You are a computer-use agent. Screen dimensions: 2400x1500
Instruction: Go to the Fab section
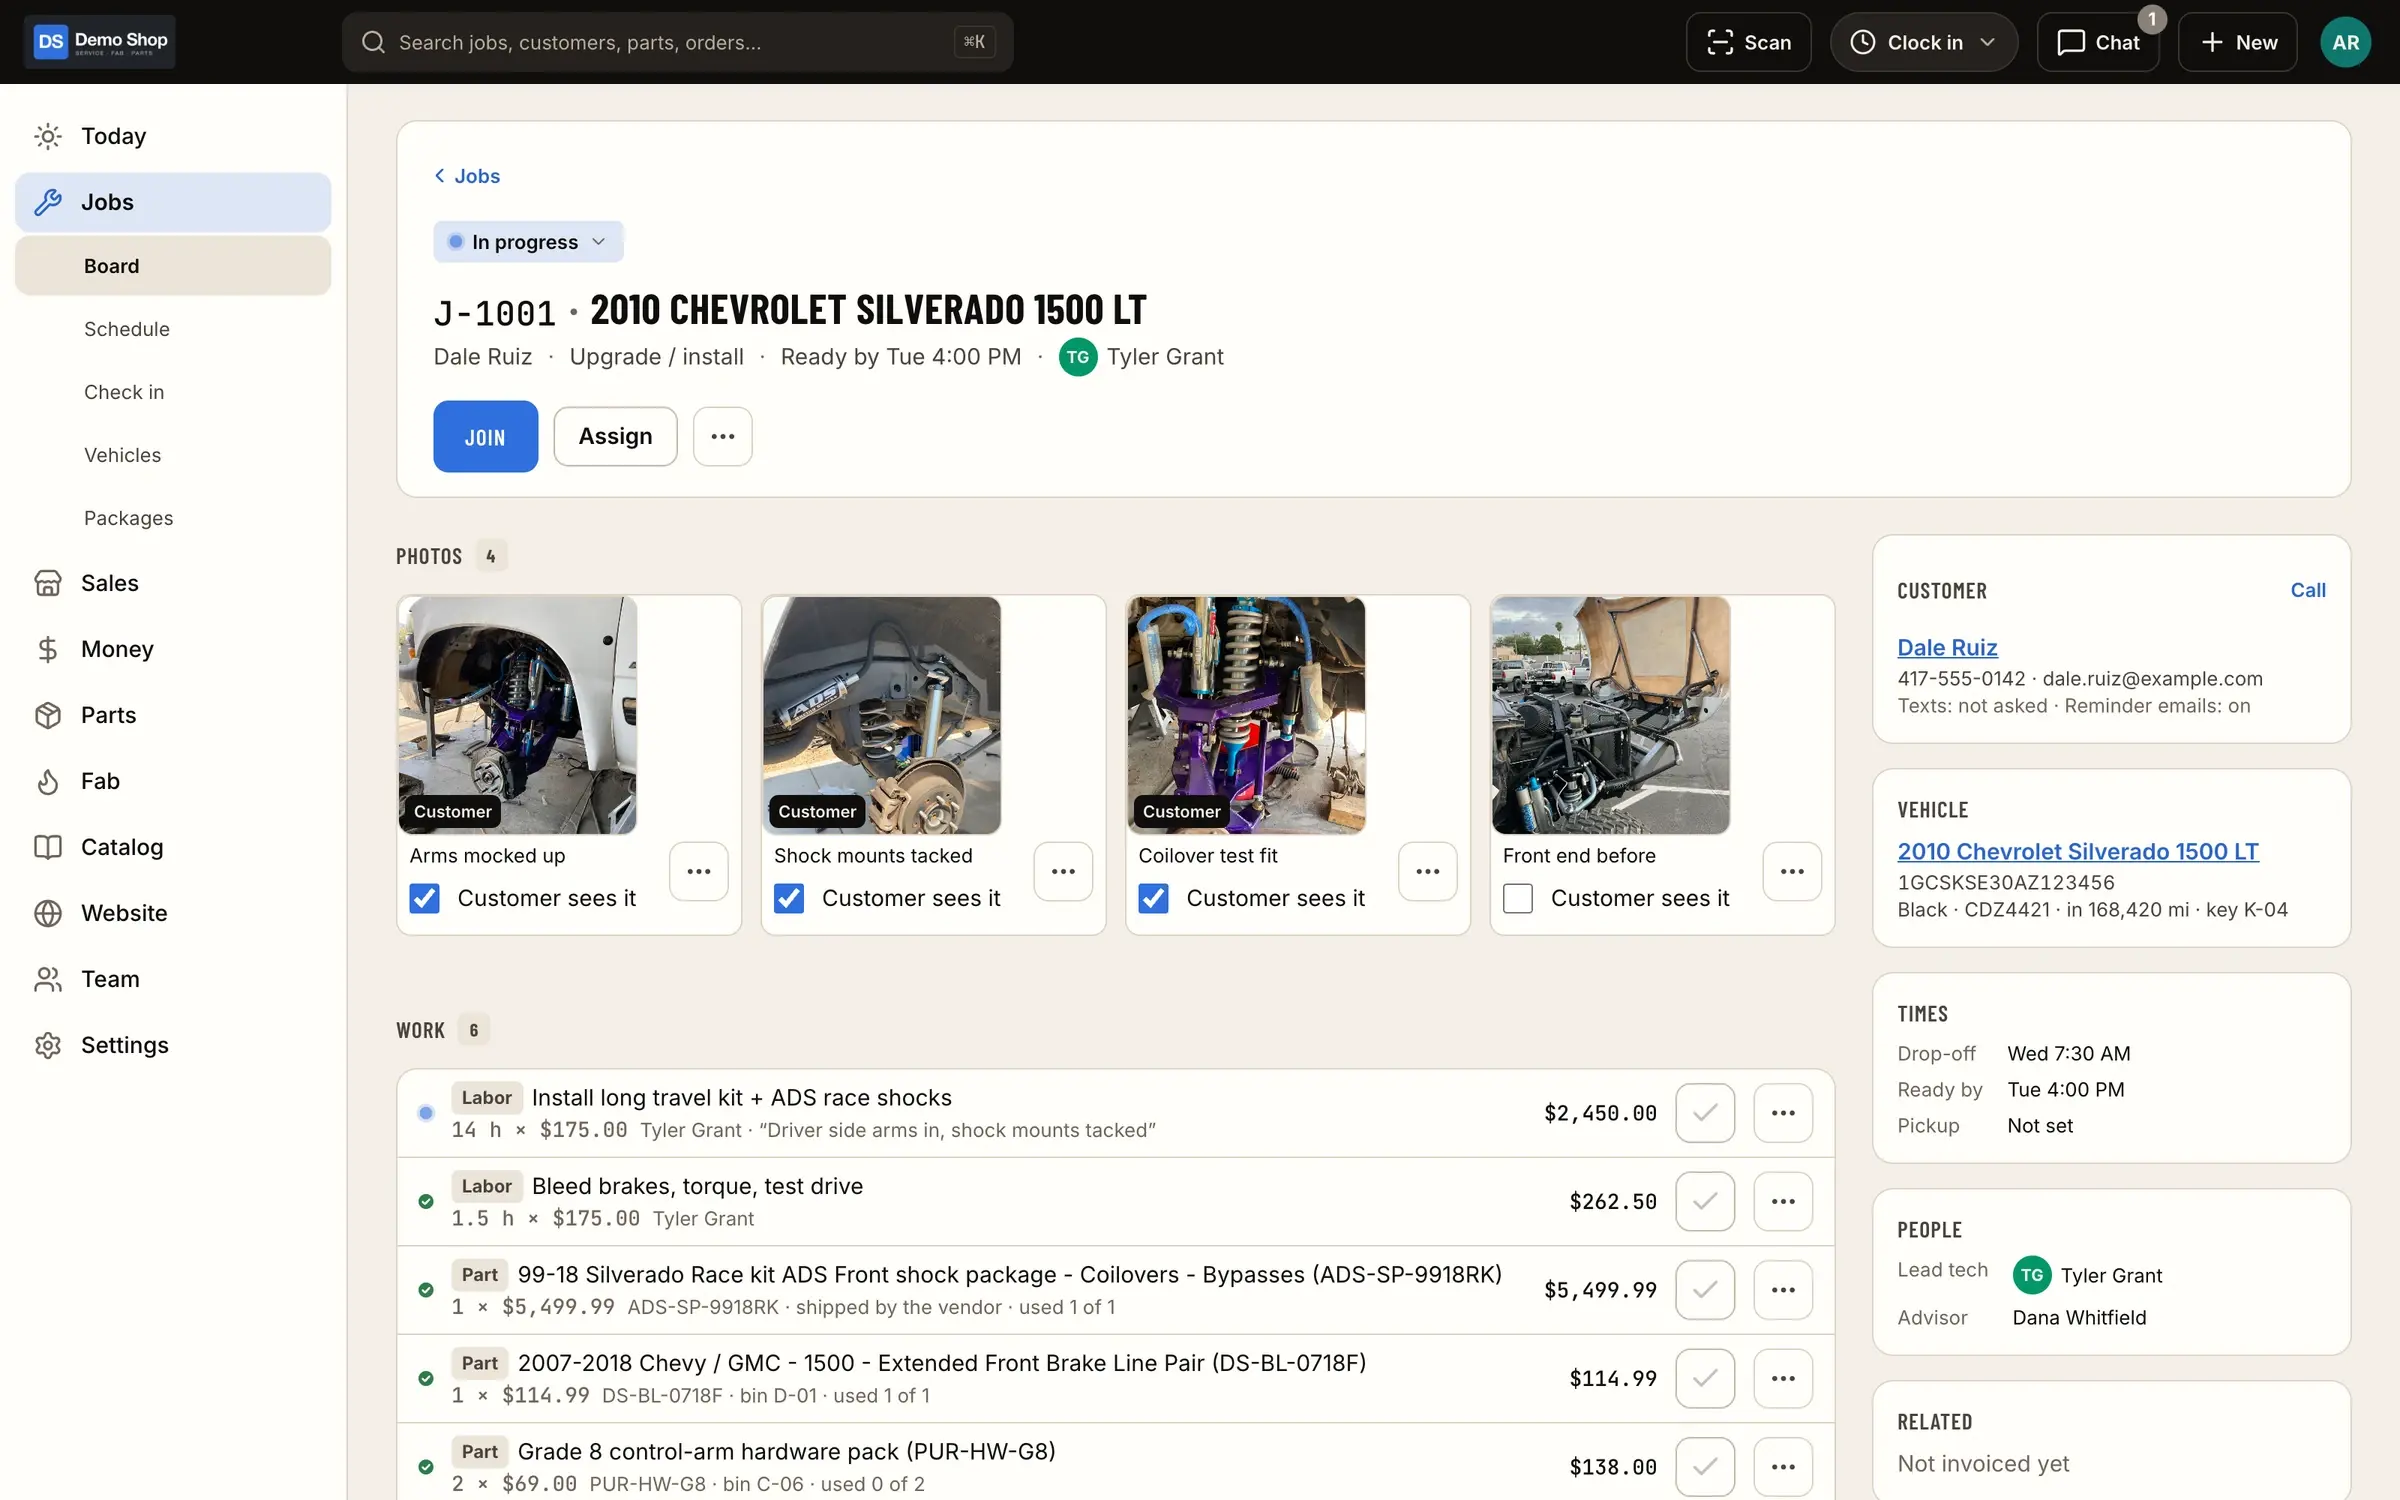coord(173,781)
